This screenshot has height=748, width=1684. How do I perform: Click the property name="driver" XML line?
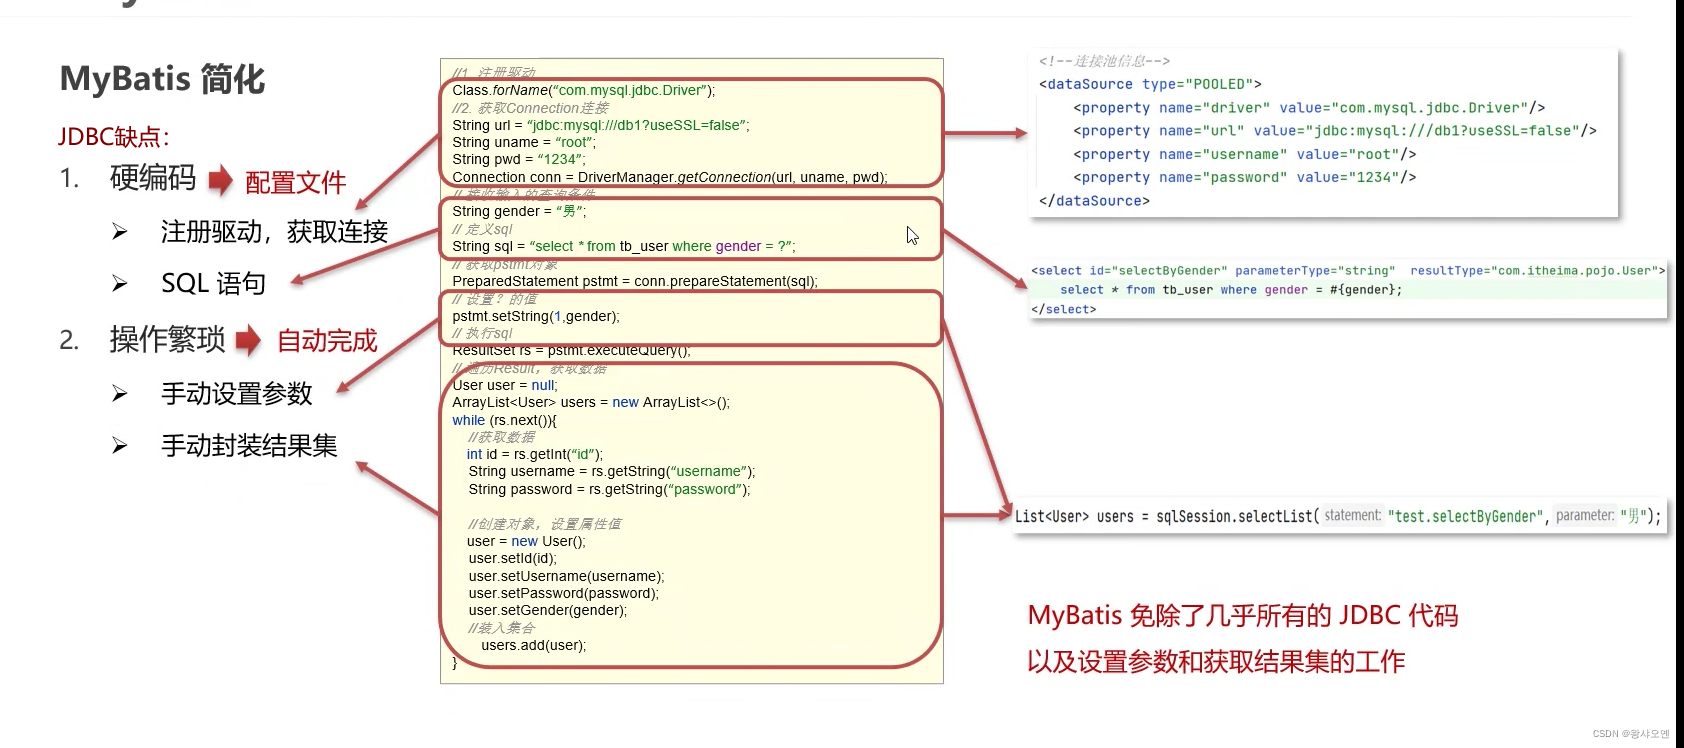click(1309, 108)
